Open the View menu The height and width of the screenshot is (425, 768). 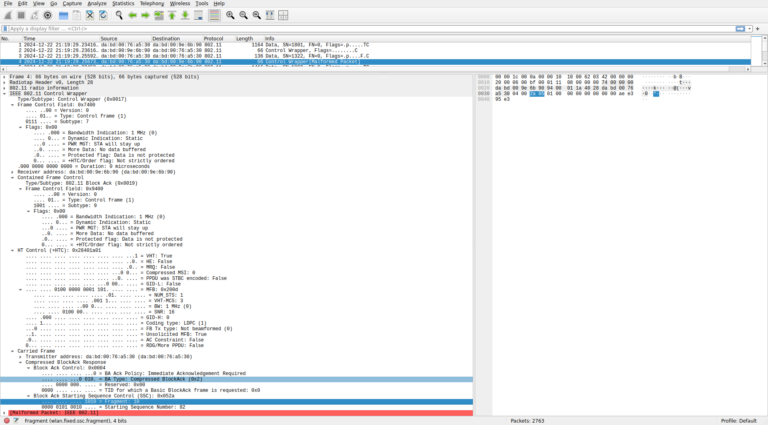(x=38, y=3)
